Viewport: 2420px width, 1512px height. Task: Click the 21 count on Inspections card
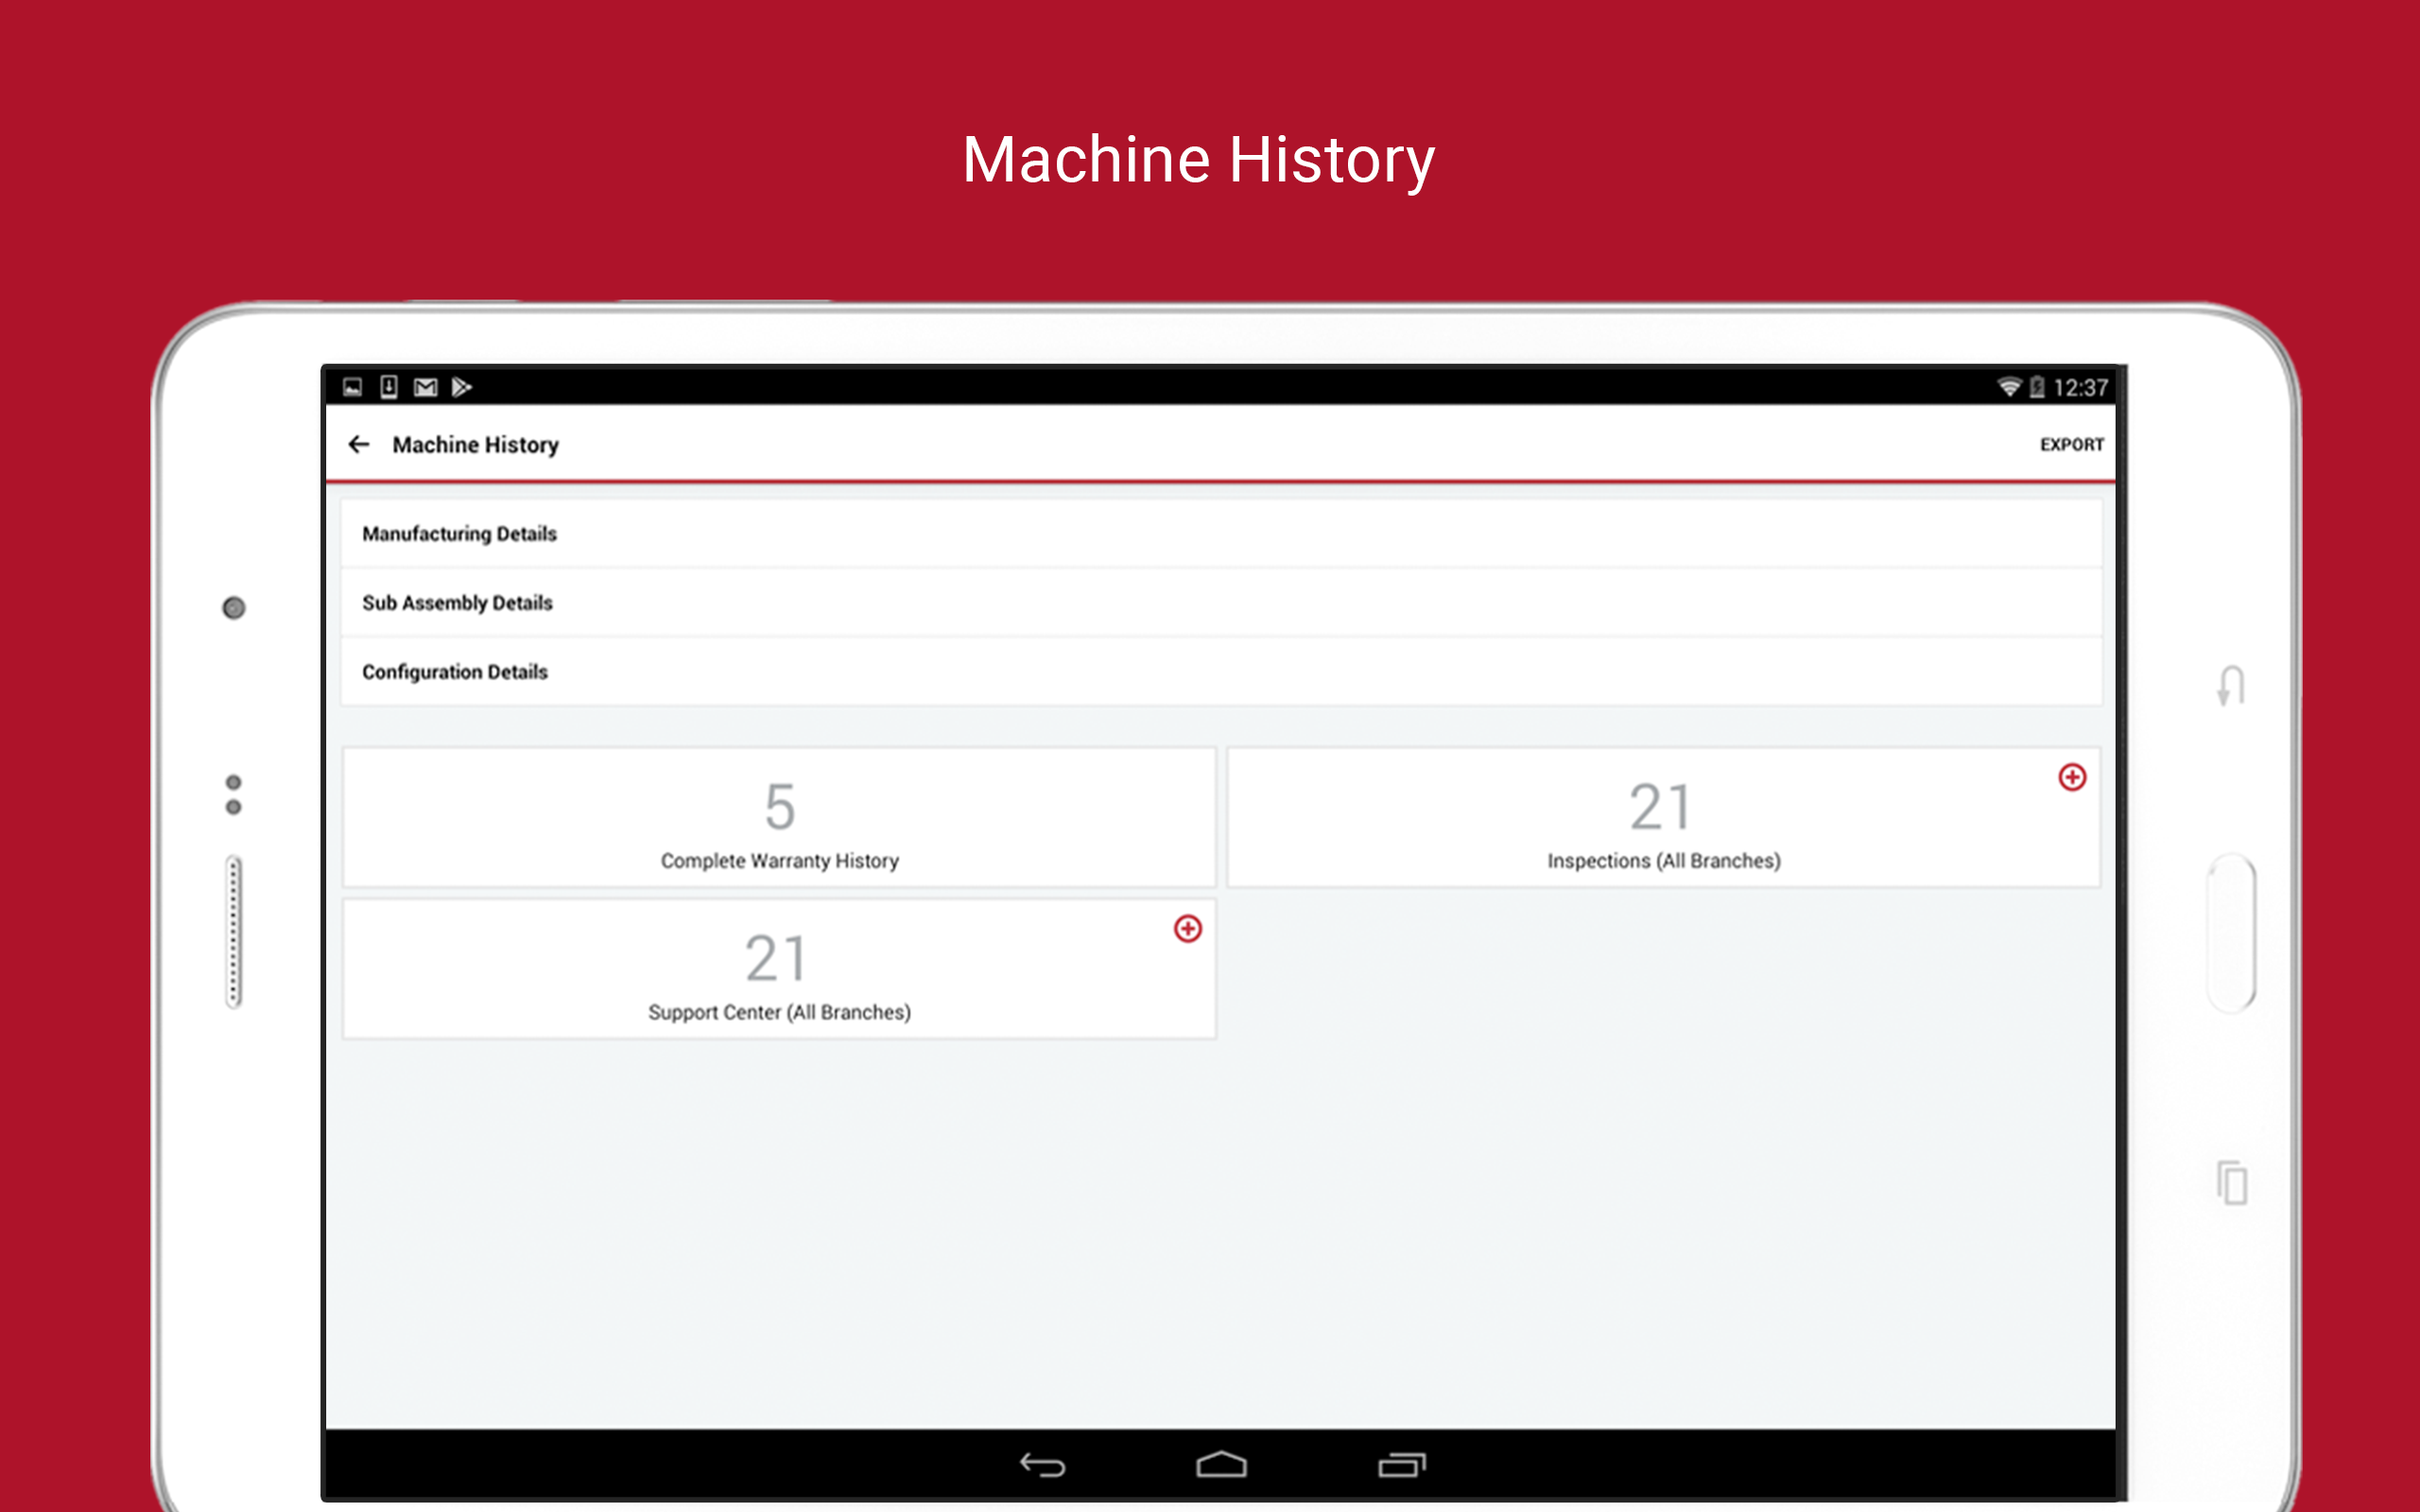point(1660,807)
